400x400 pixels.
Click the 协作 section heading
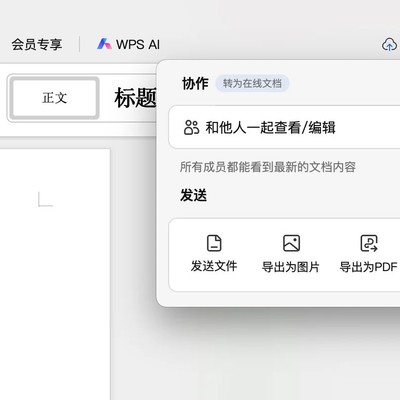[195, 83]
